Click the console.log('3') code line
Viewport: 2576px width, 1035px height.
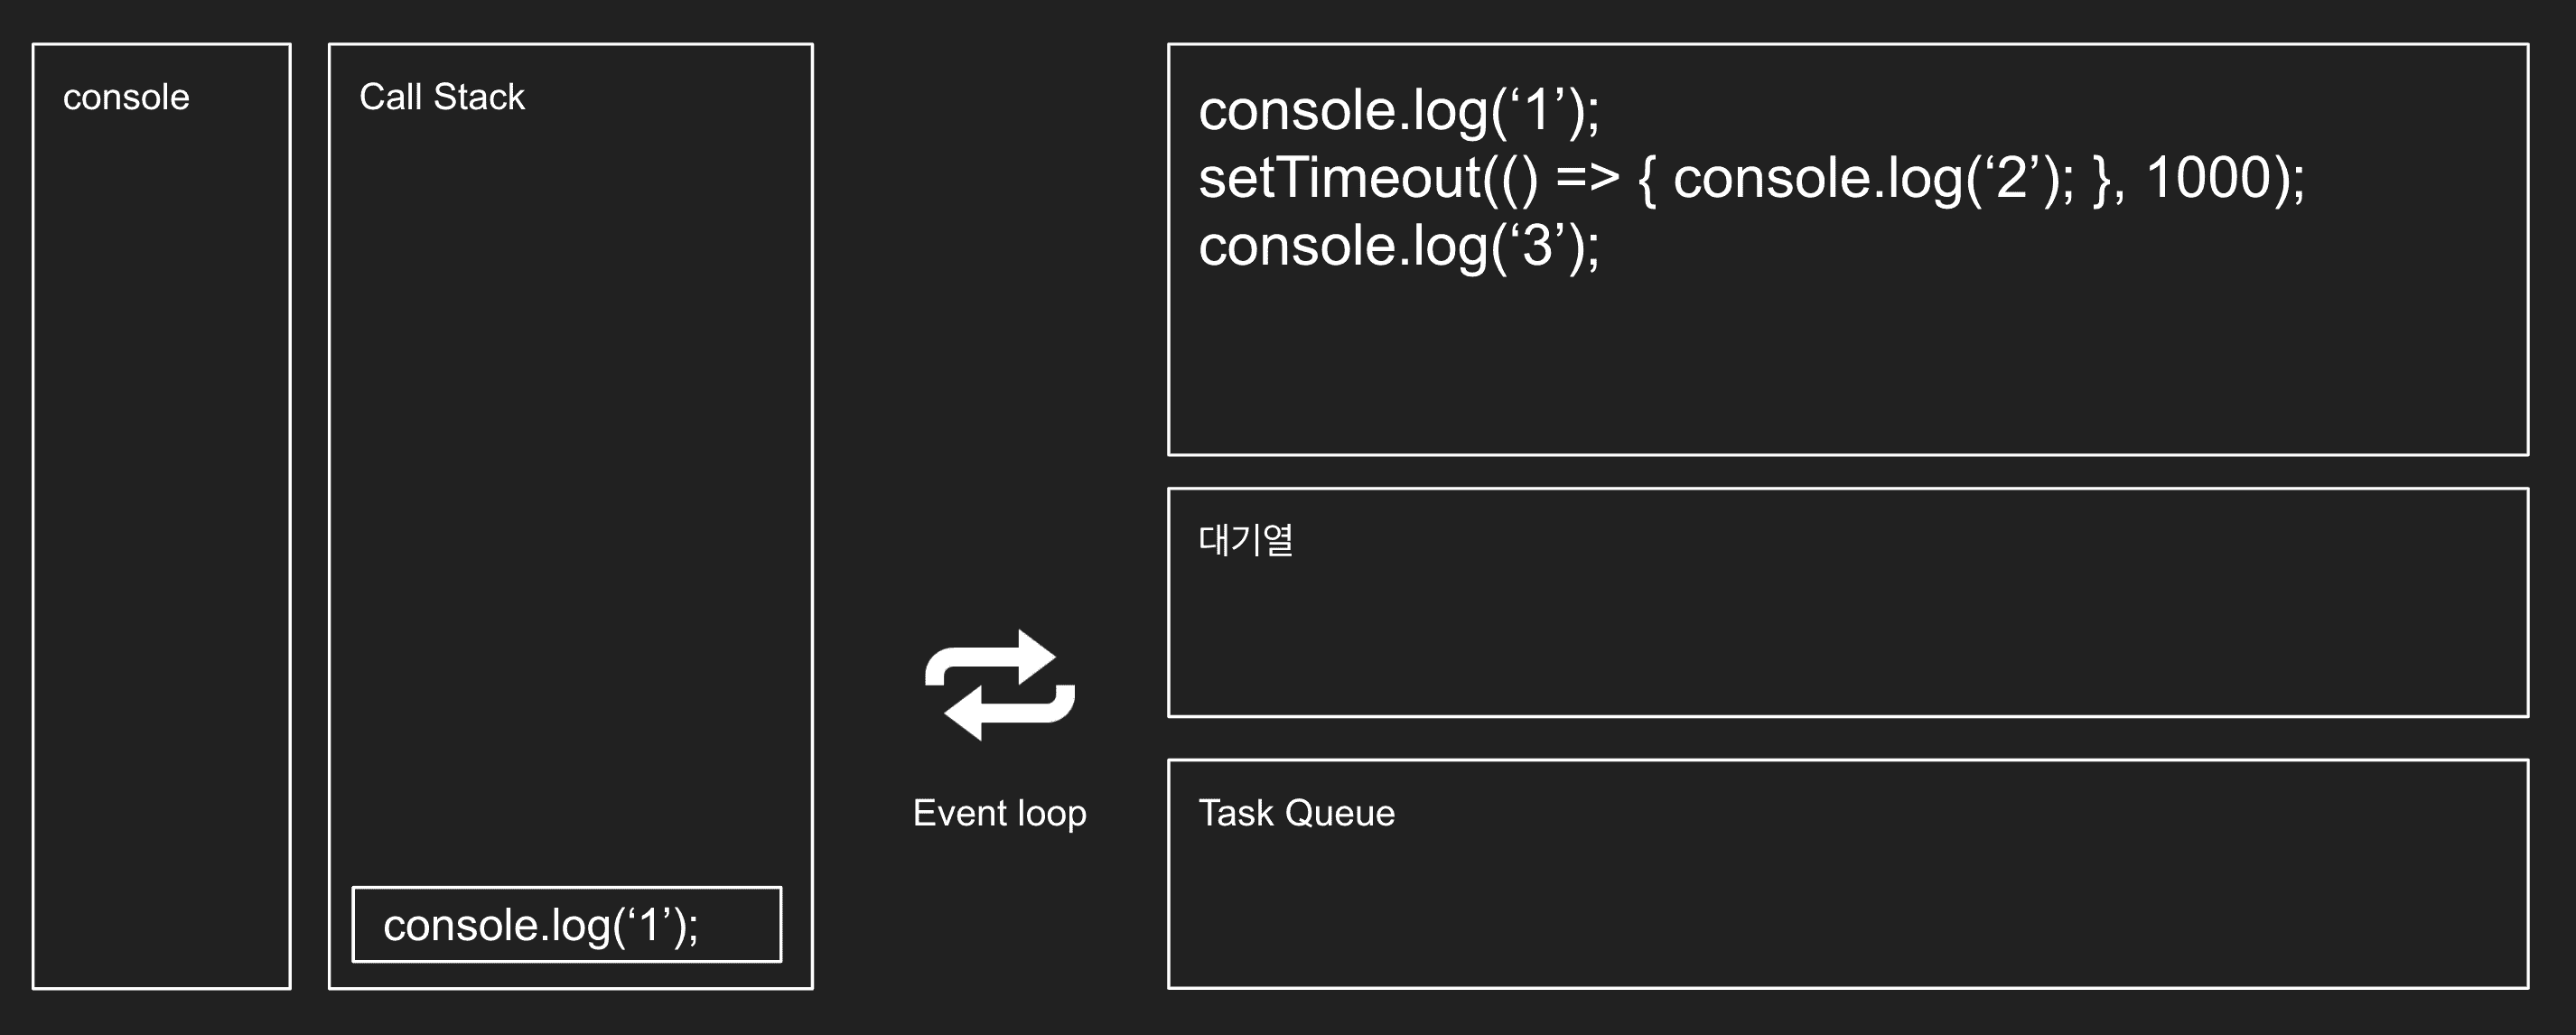coord(1398,246)
